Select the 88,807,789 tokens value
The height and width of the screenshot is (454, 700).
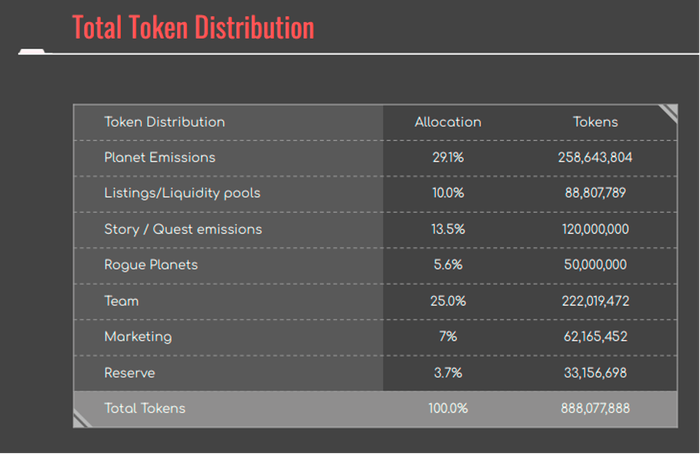tap(595, 193)
